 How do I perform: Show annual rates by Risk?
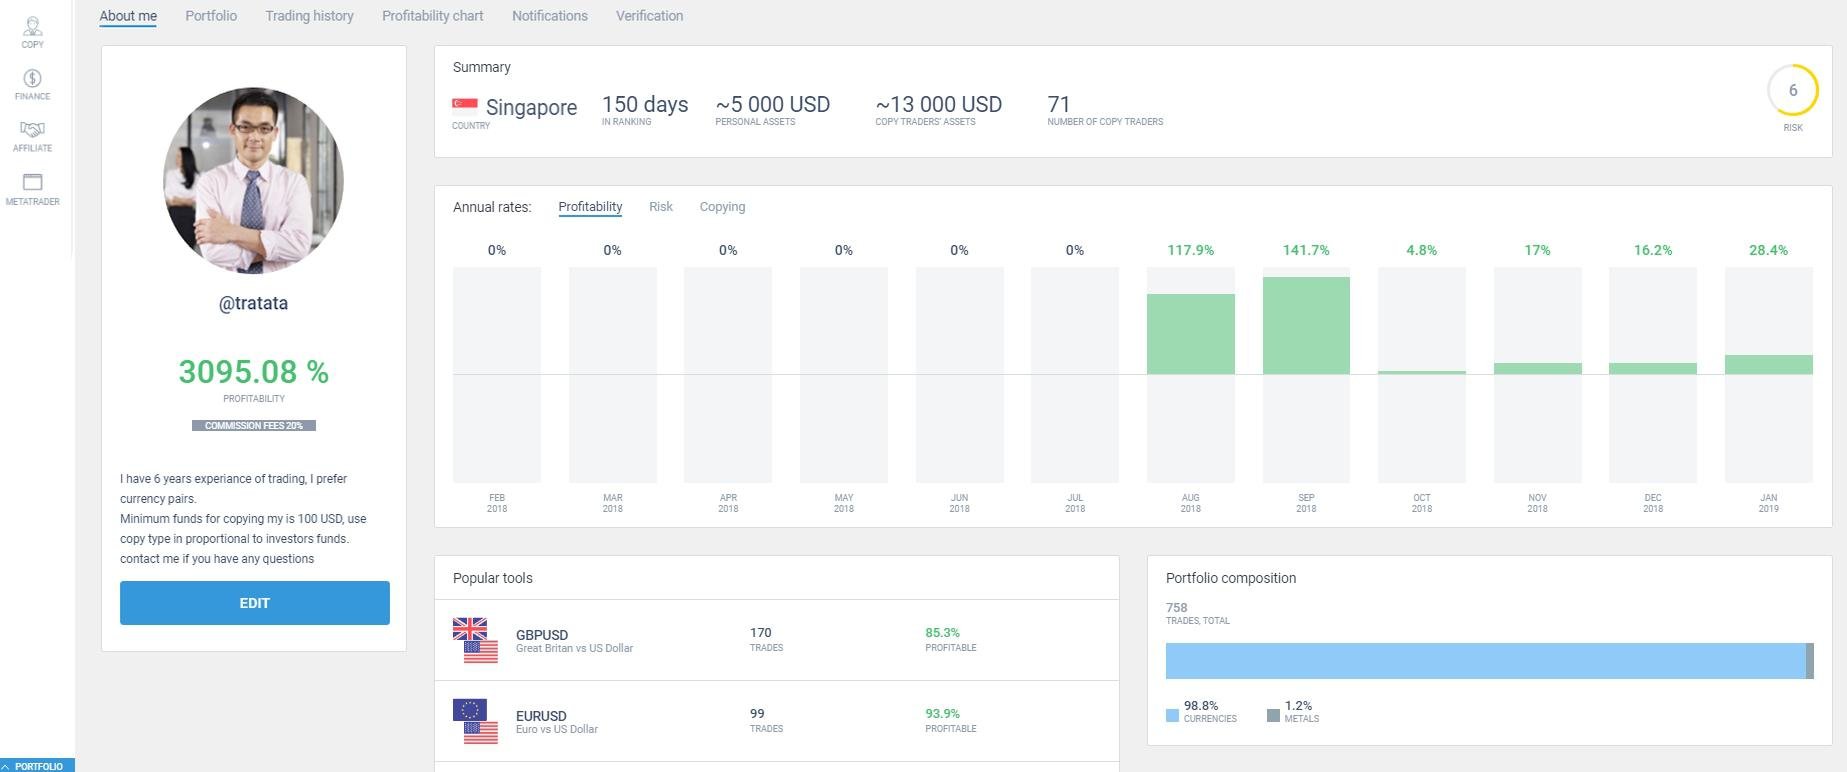660,207
